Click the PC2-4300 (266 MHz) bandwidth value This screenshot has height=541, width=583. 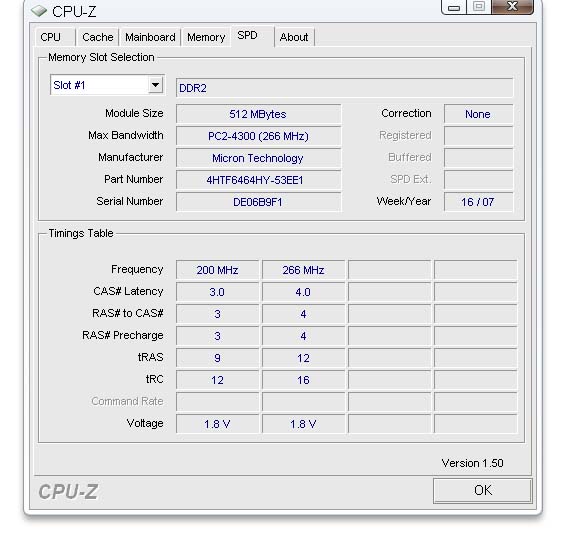point(258,136)
